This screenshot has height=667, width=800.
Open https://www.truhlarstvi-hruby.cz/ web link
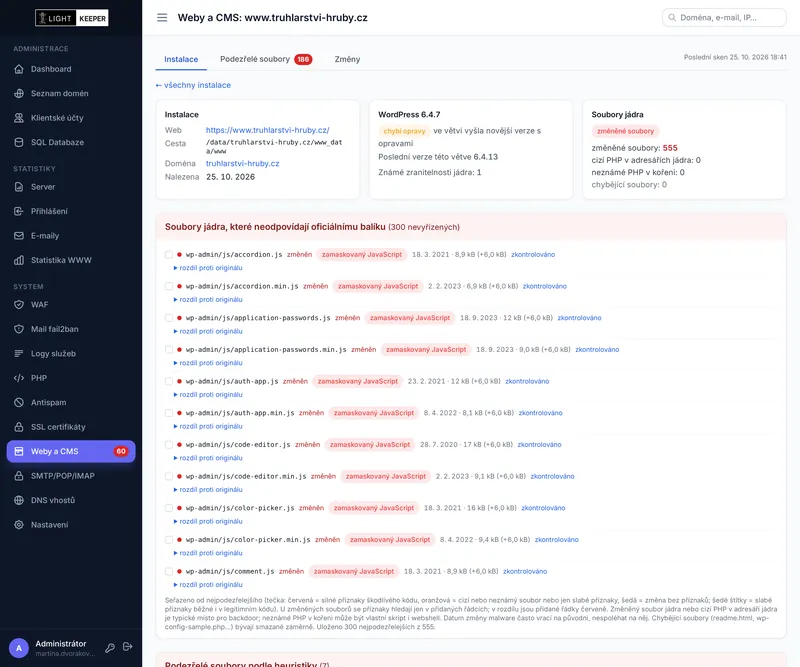(x=267, y=130)
